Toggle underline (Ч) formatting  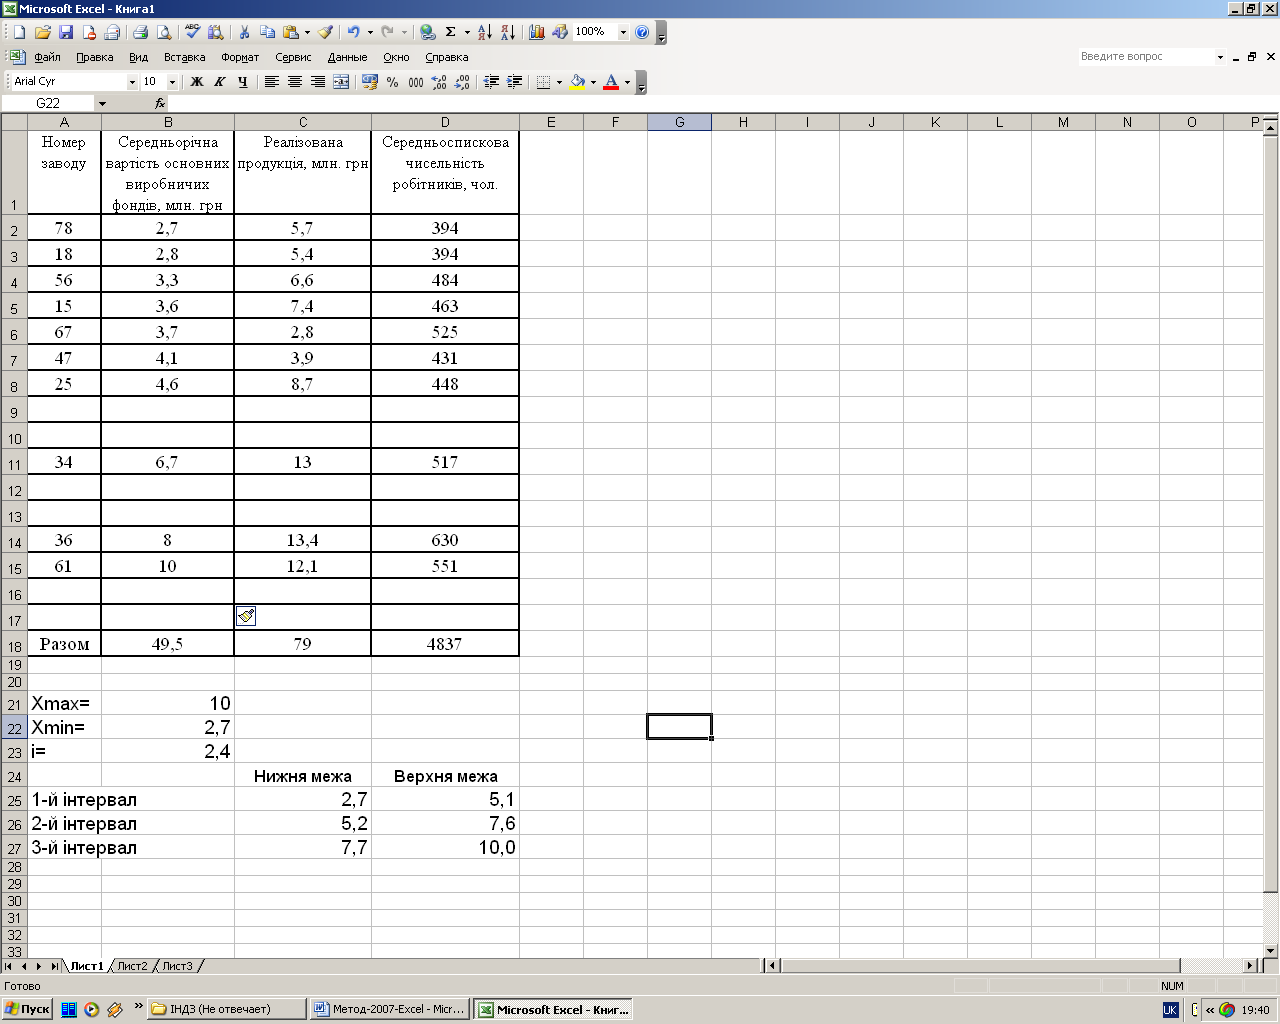click(x=243, y=82)
